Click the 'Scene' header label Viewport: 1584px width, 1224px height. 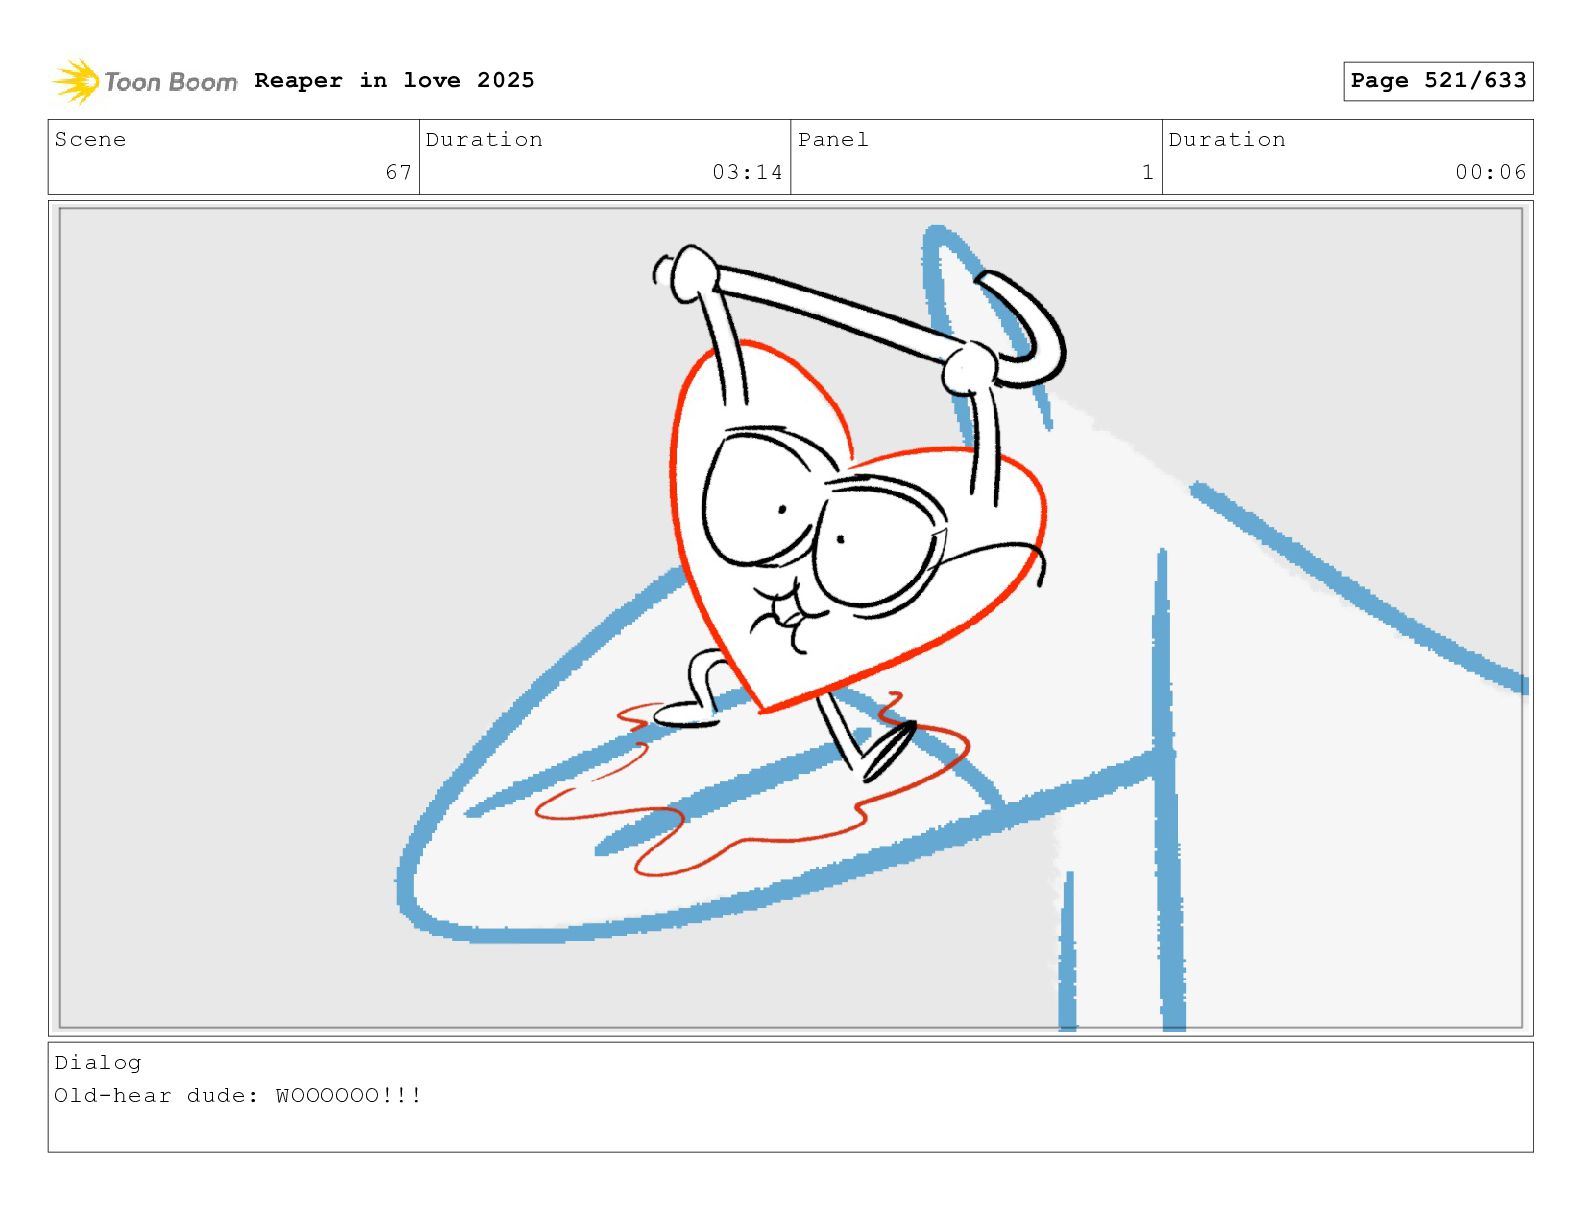[x=91, y=140]
